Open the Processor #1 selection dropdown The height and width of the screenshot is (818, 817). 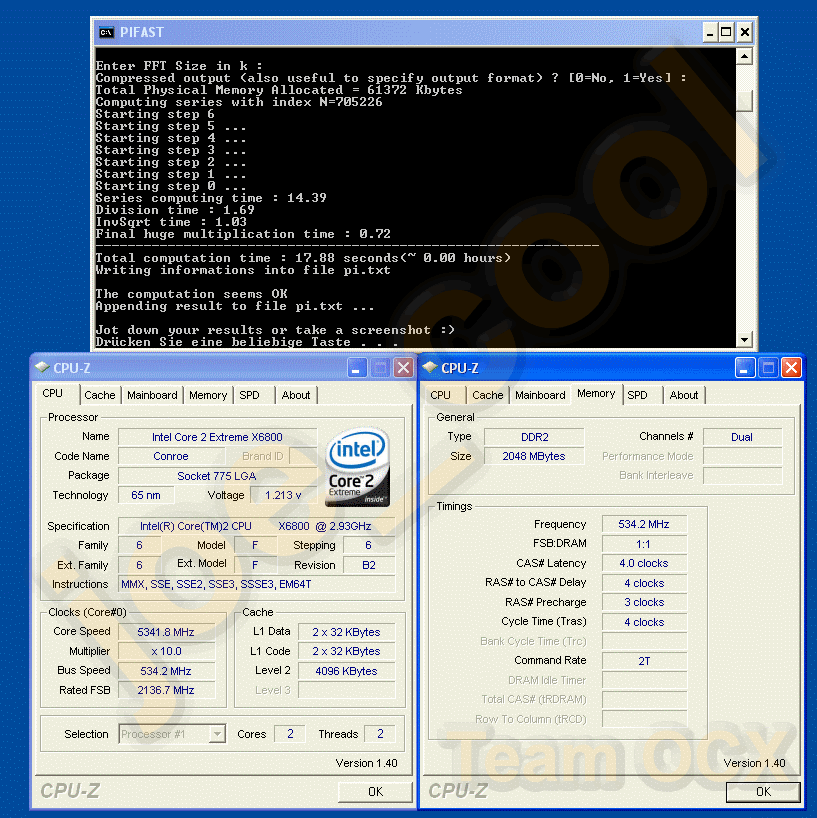point(217,734)
